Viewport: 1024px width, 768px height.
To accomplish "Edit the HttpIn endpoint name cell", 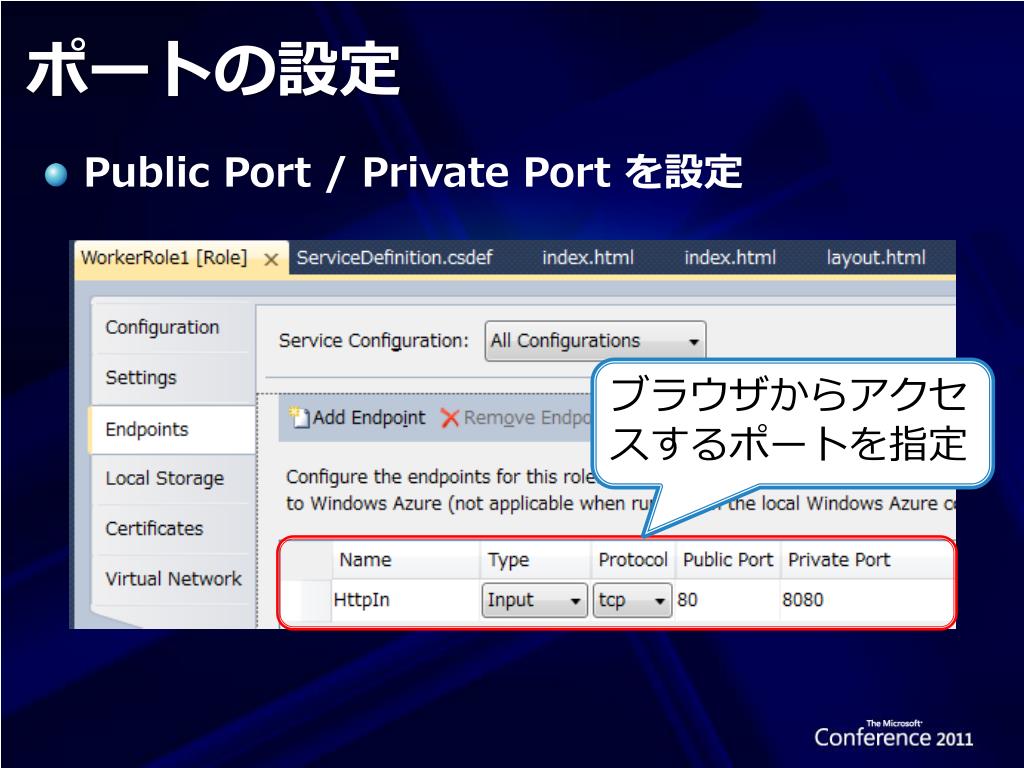I will pyautogui.click(x=405, y=600).
